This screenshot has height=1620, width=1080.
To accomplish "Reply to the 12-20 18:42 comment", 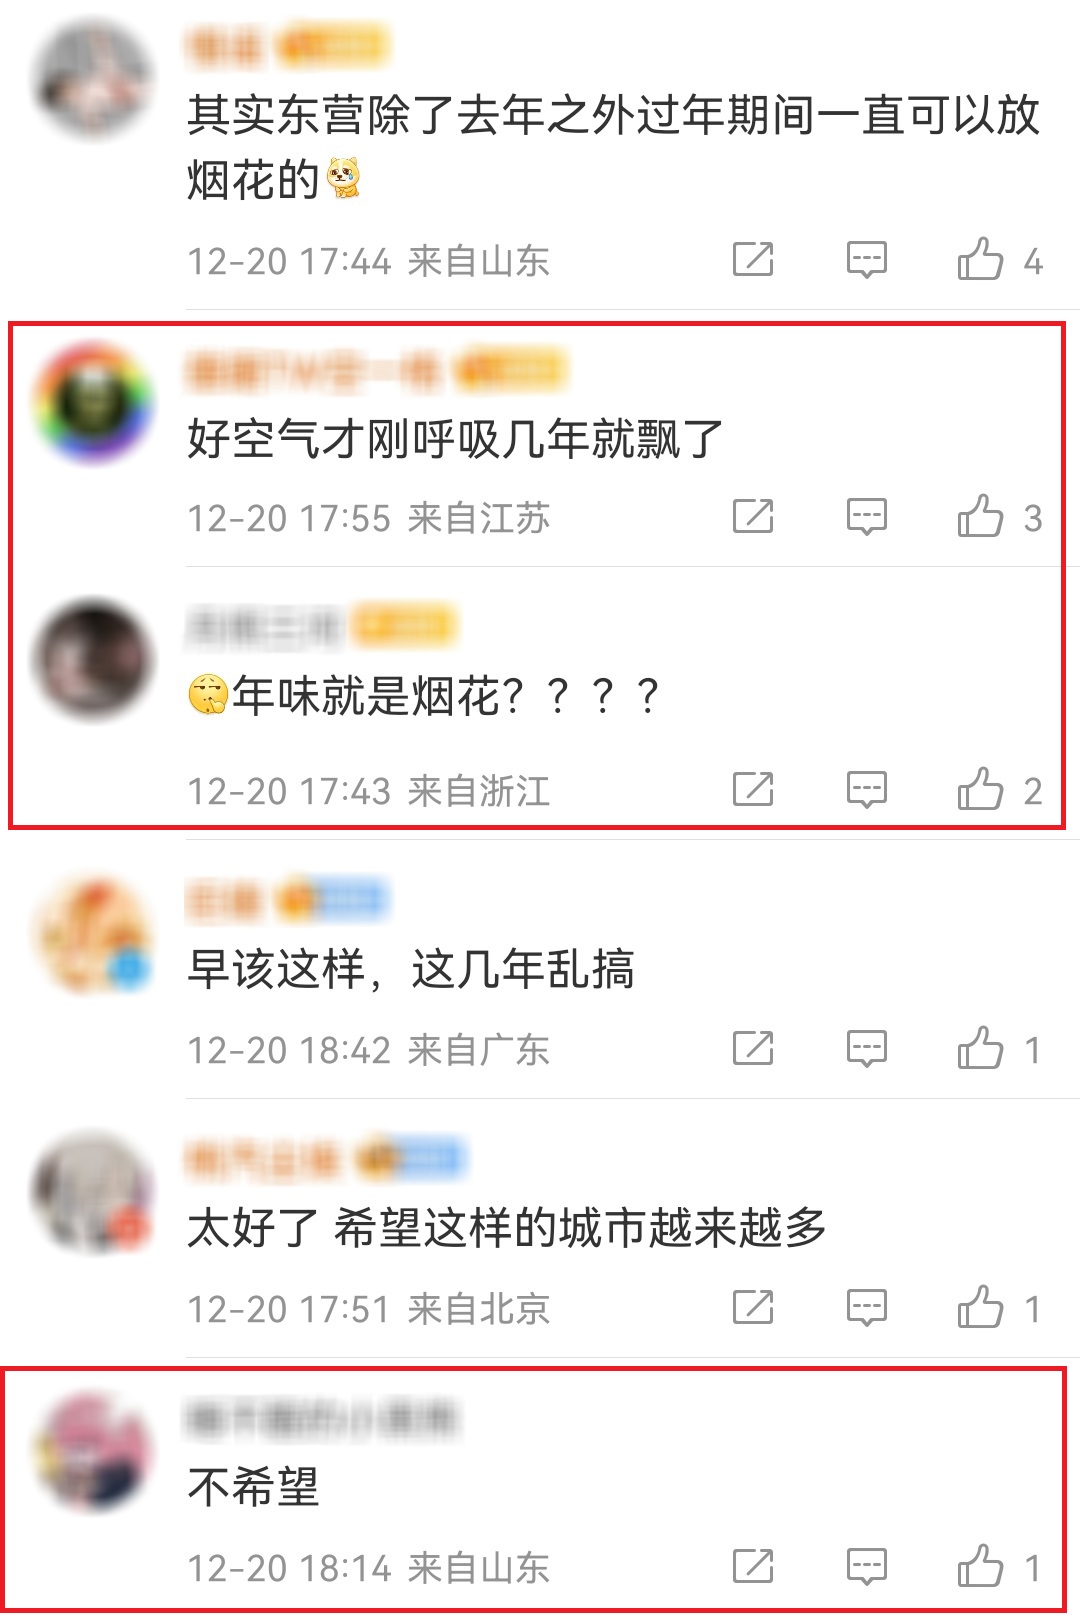I will 866,1049.
